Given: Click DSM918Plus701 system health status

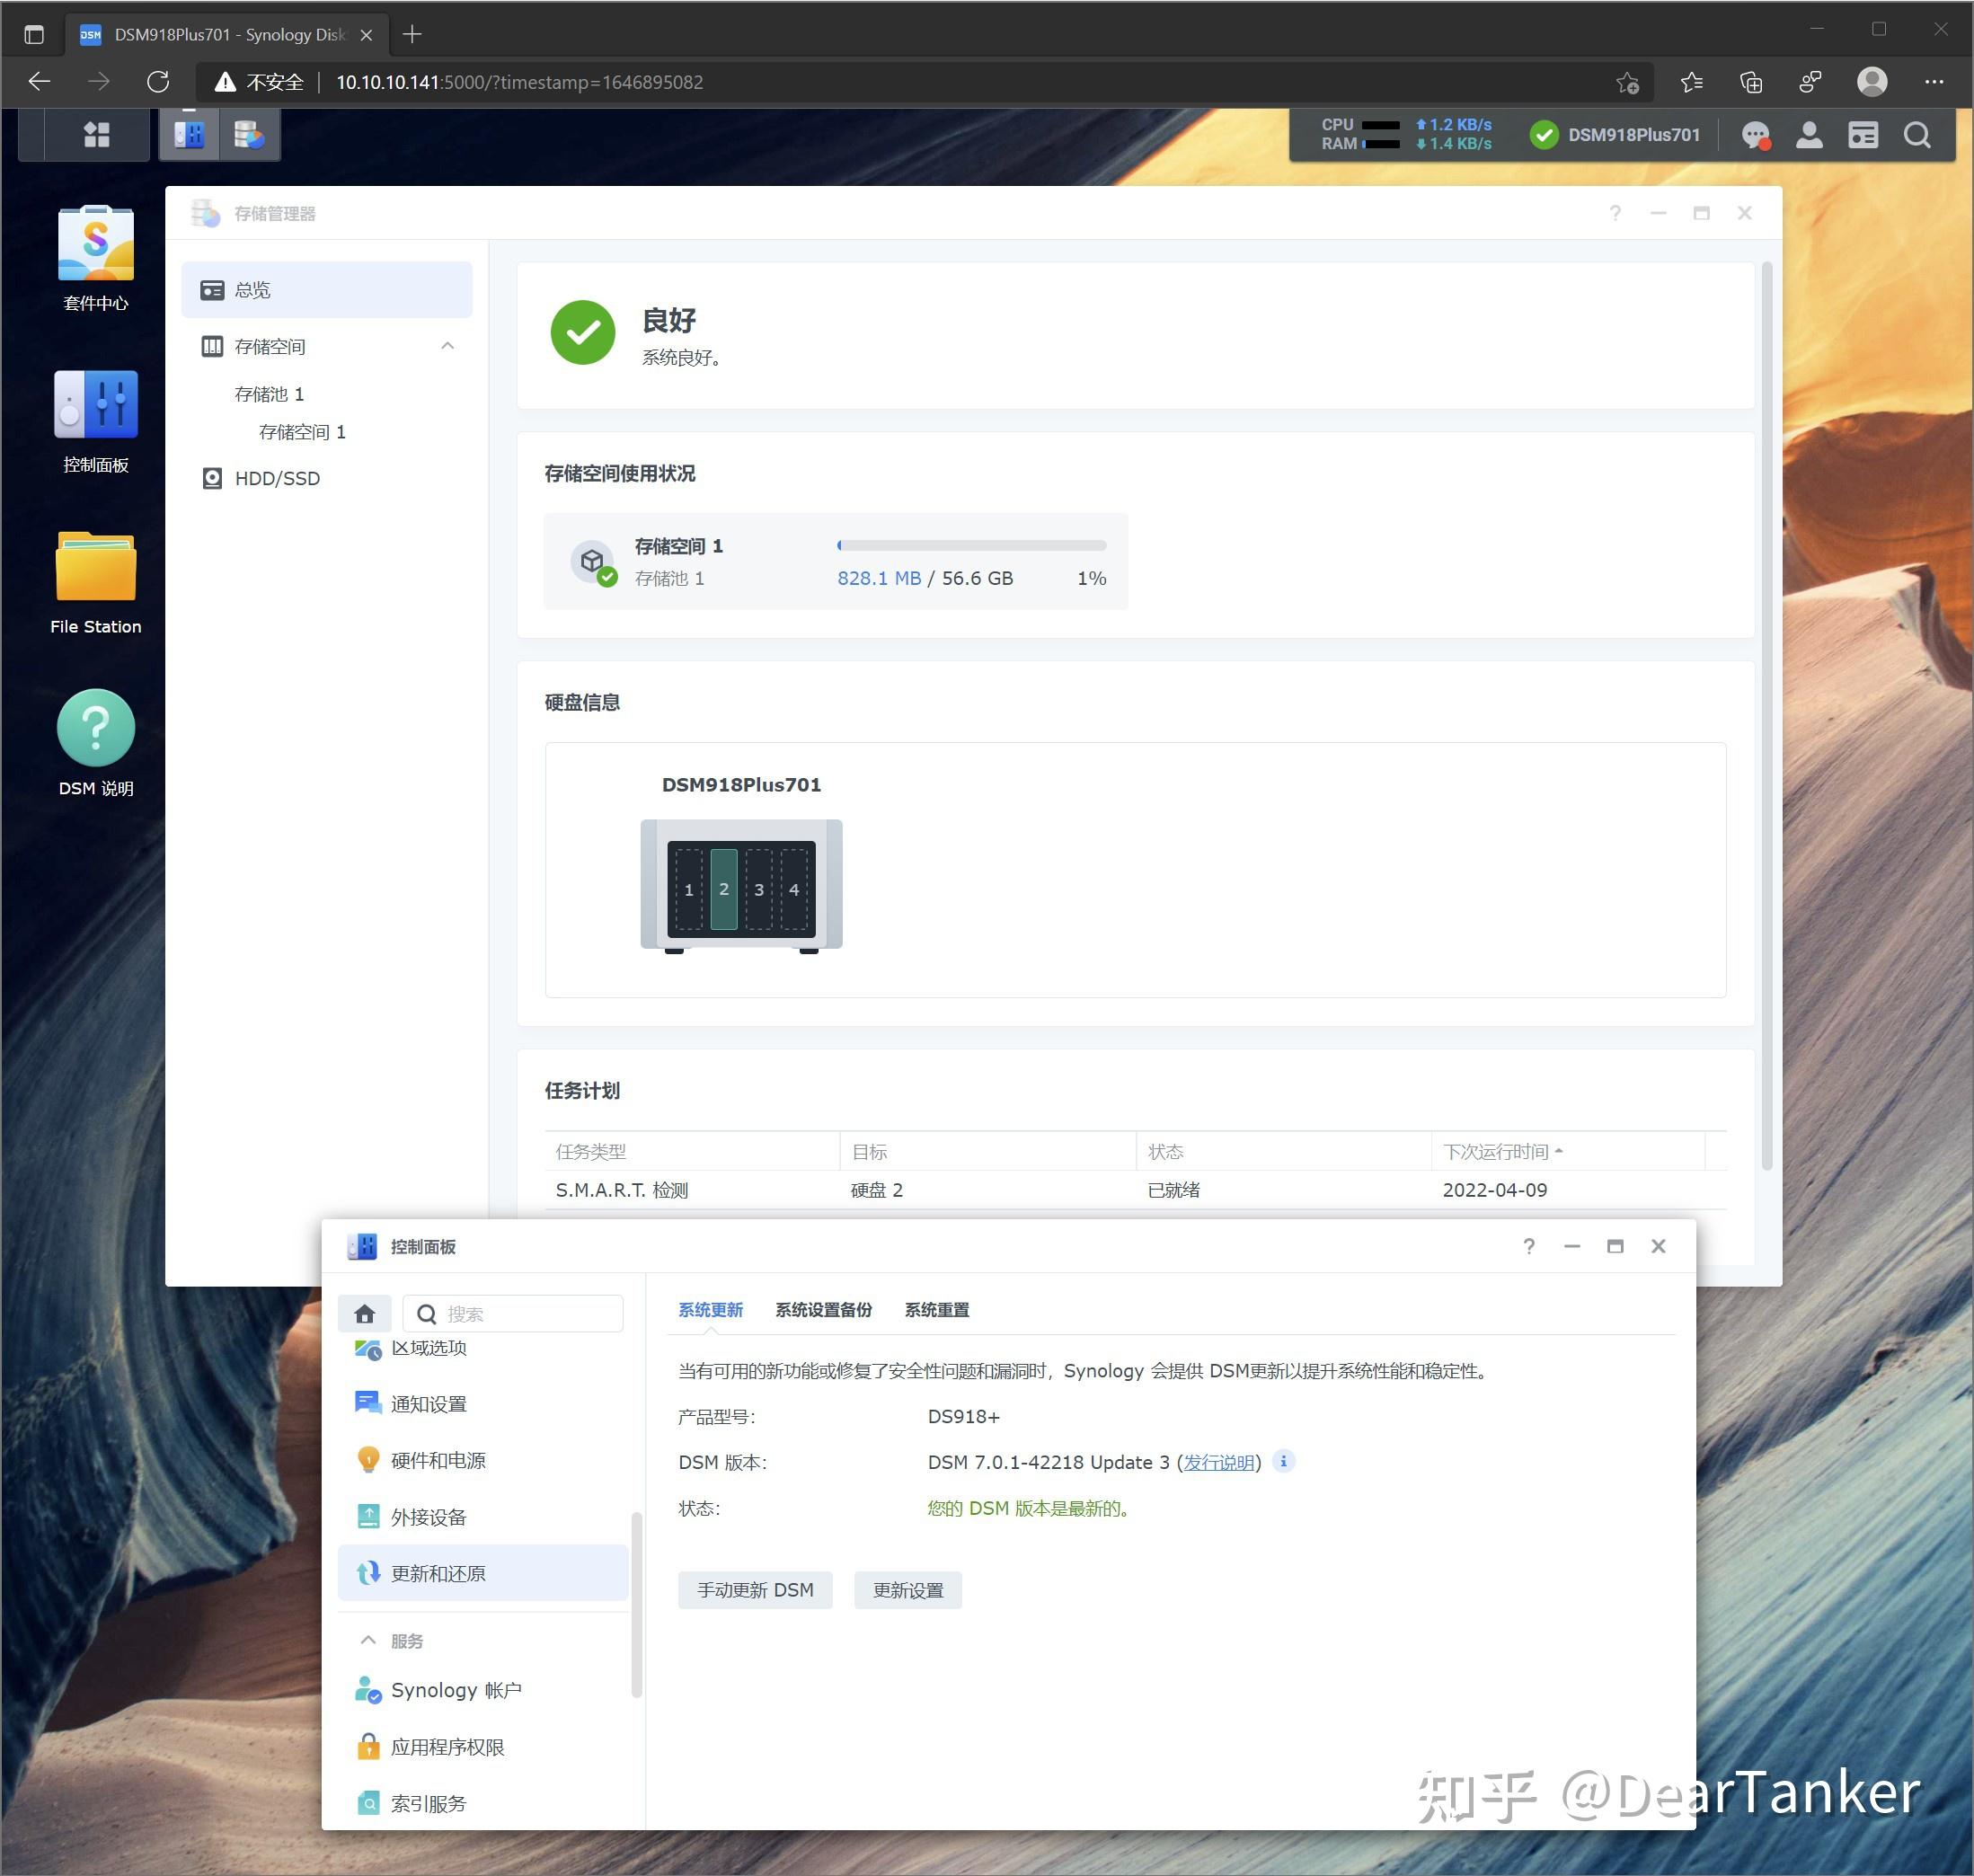Looking at the screenshot, I should click(x=1614, y=135).
